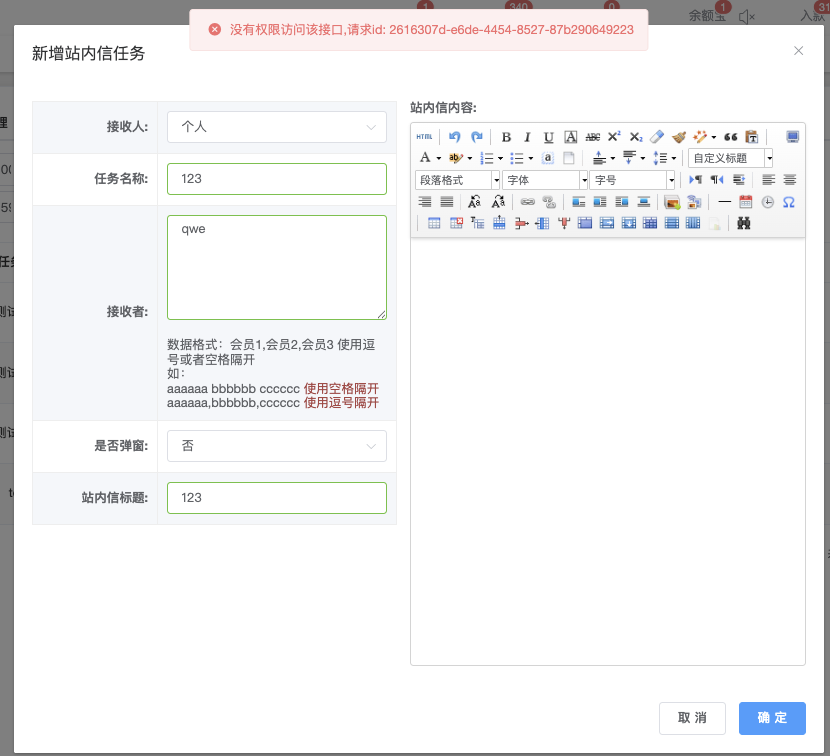Insert a hyperlink with the link icon
Image resolution: width=830 pixels, height=756 pixels.
527,202
